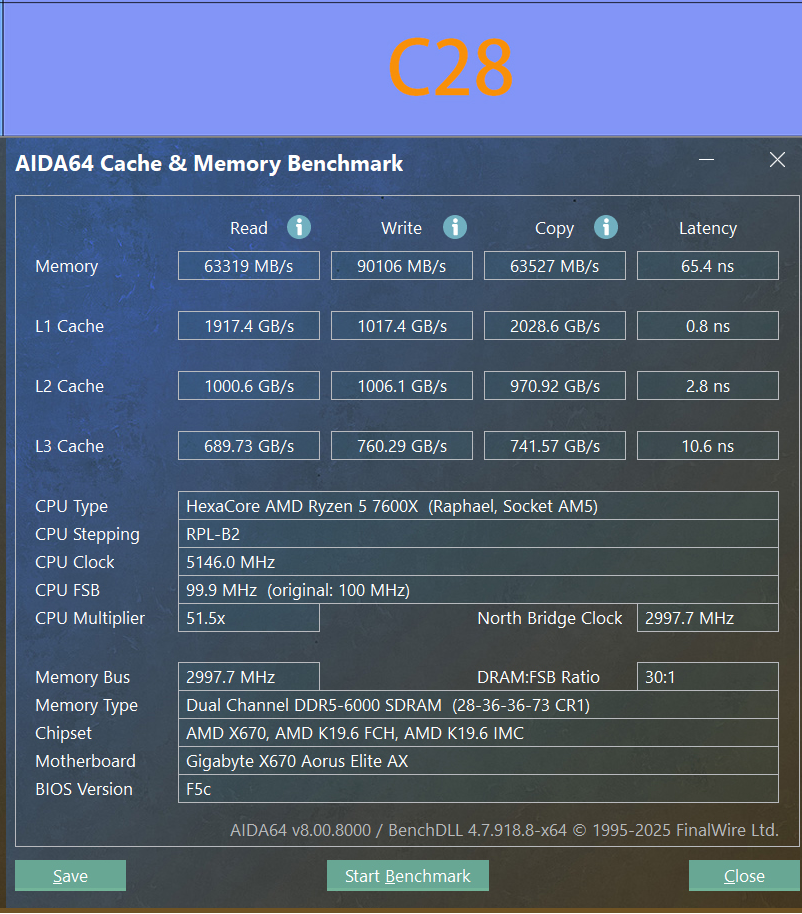
Task: Click the Memory Type DDR5-6000 SDRAM field
Action: pyautogui.click(x=479, y=705)
